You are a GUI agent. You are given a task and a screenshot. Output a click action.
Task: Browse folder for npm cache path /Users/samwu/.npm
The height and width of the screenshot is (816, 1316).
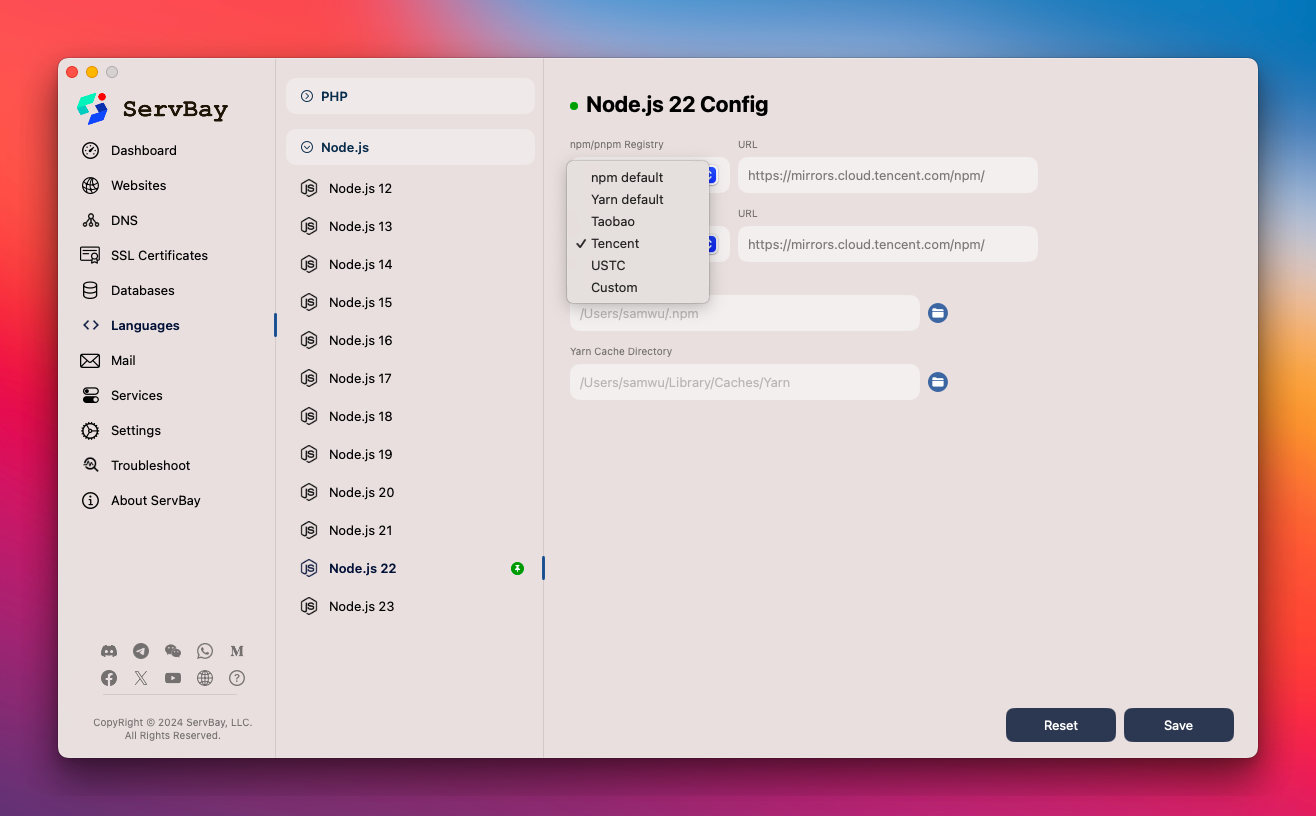point(938,313)
